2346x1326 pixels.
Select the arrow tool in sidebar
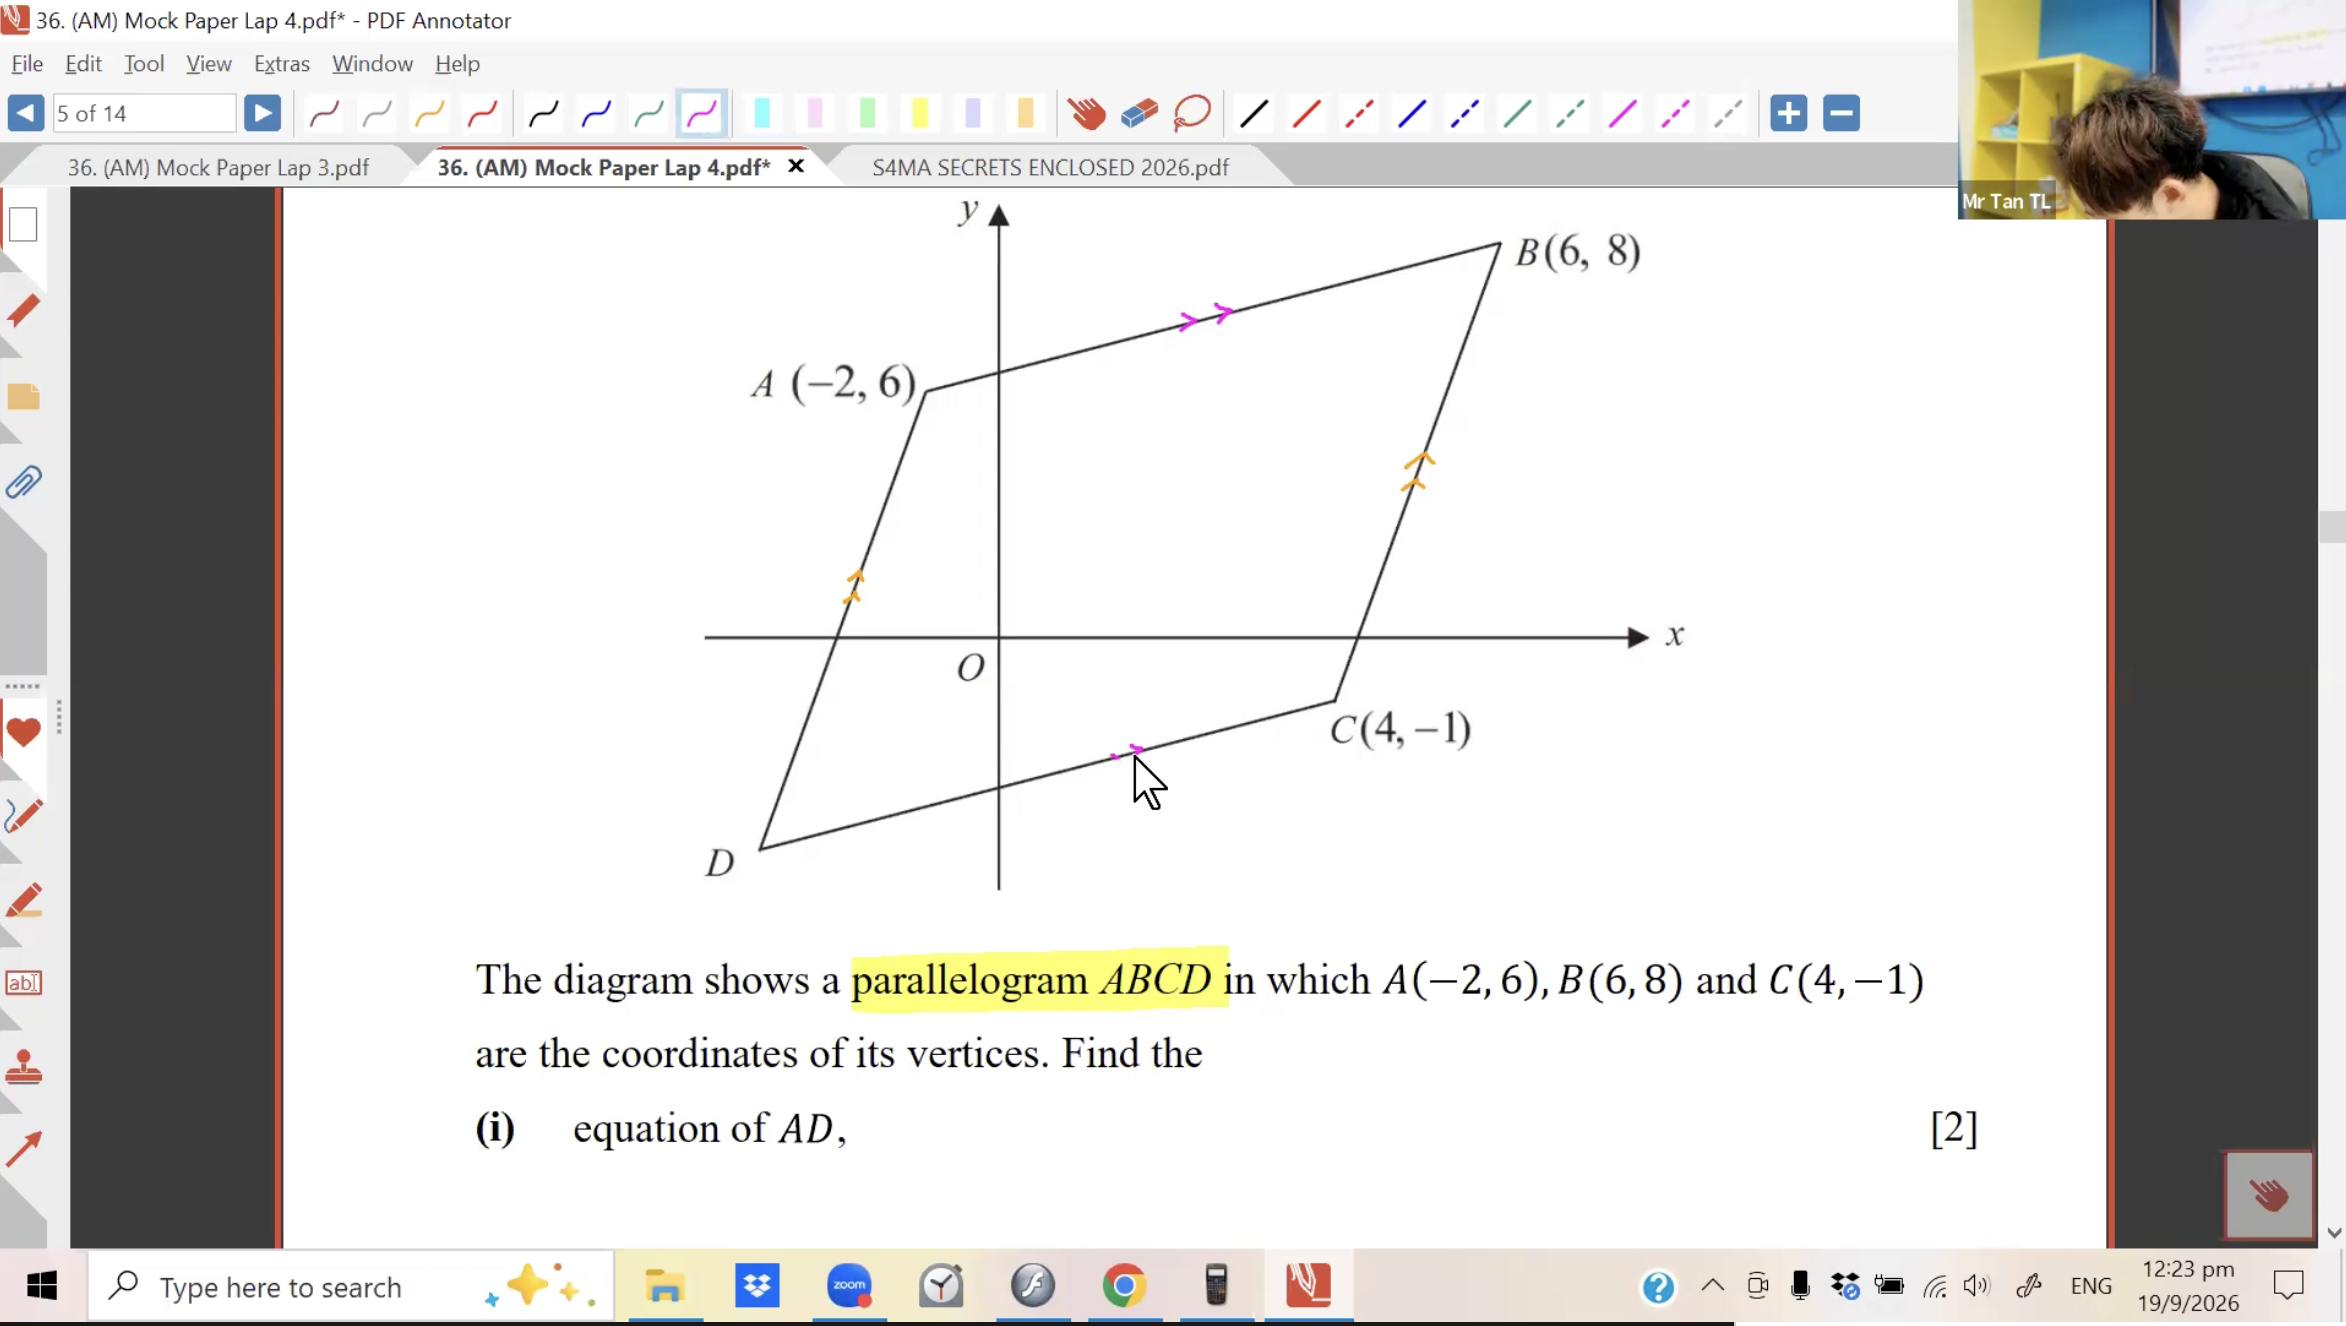point(23,1150)
